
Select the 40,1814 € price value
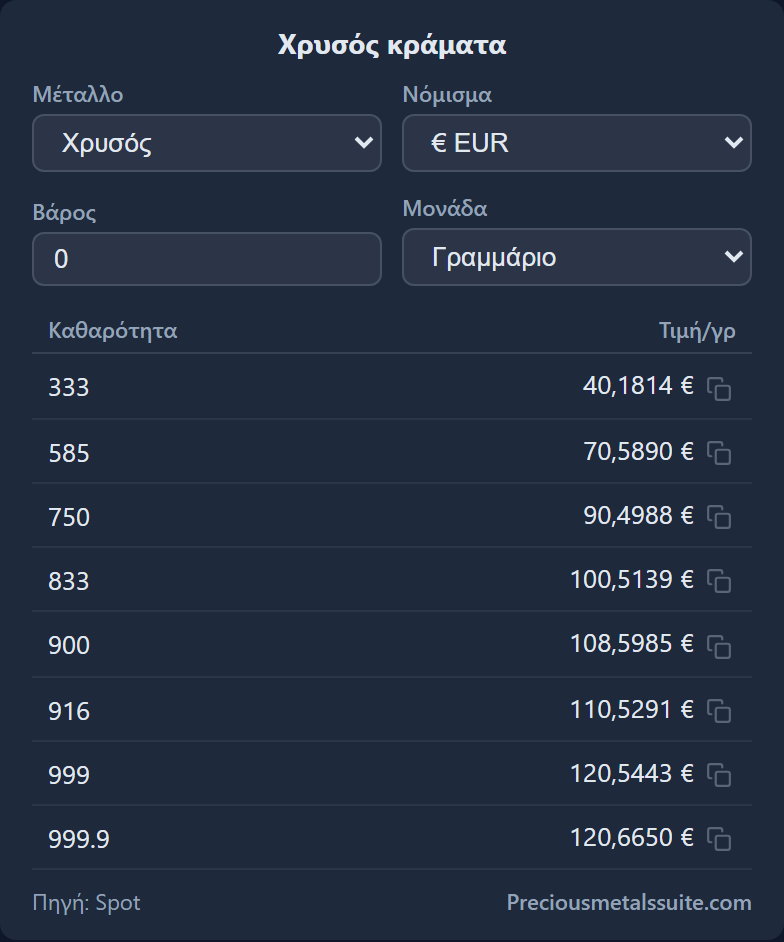click(638, 385)
